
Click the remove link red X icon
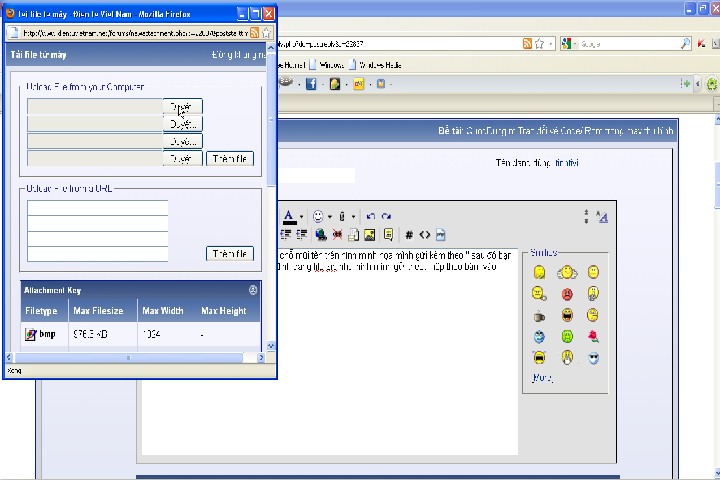338,235
